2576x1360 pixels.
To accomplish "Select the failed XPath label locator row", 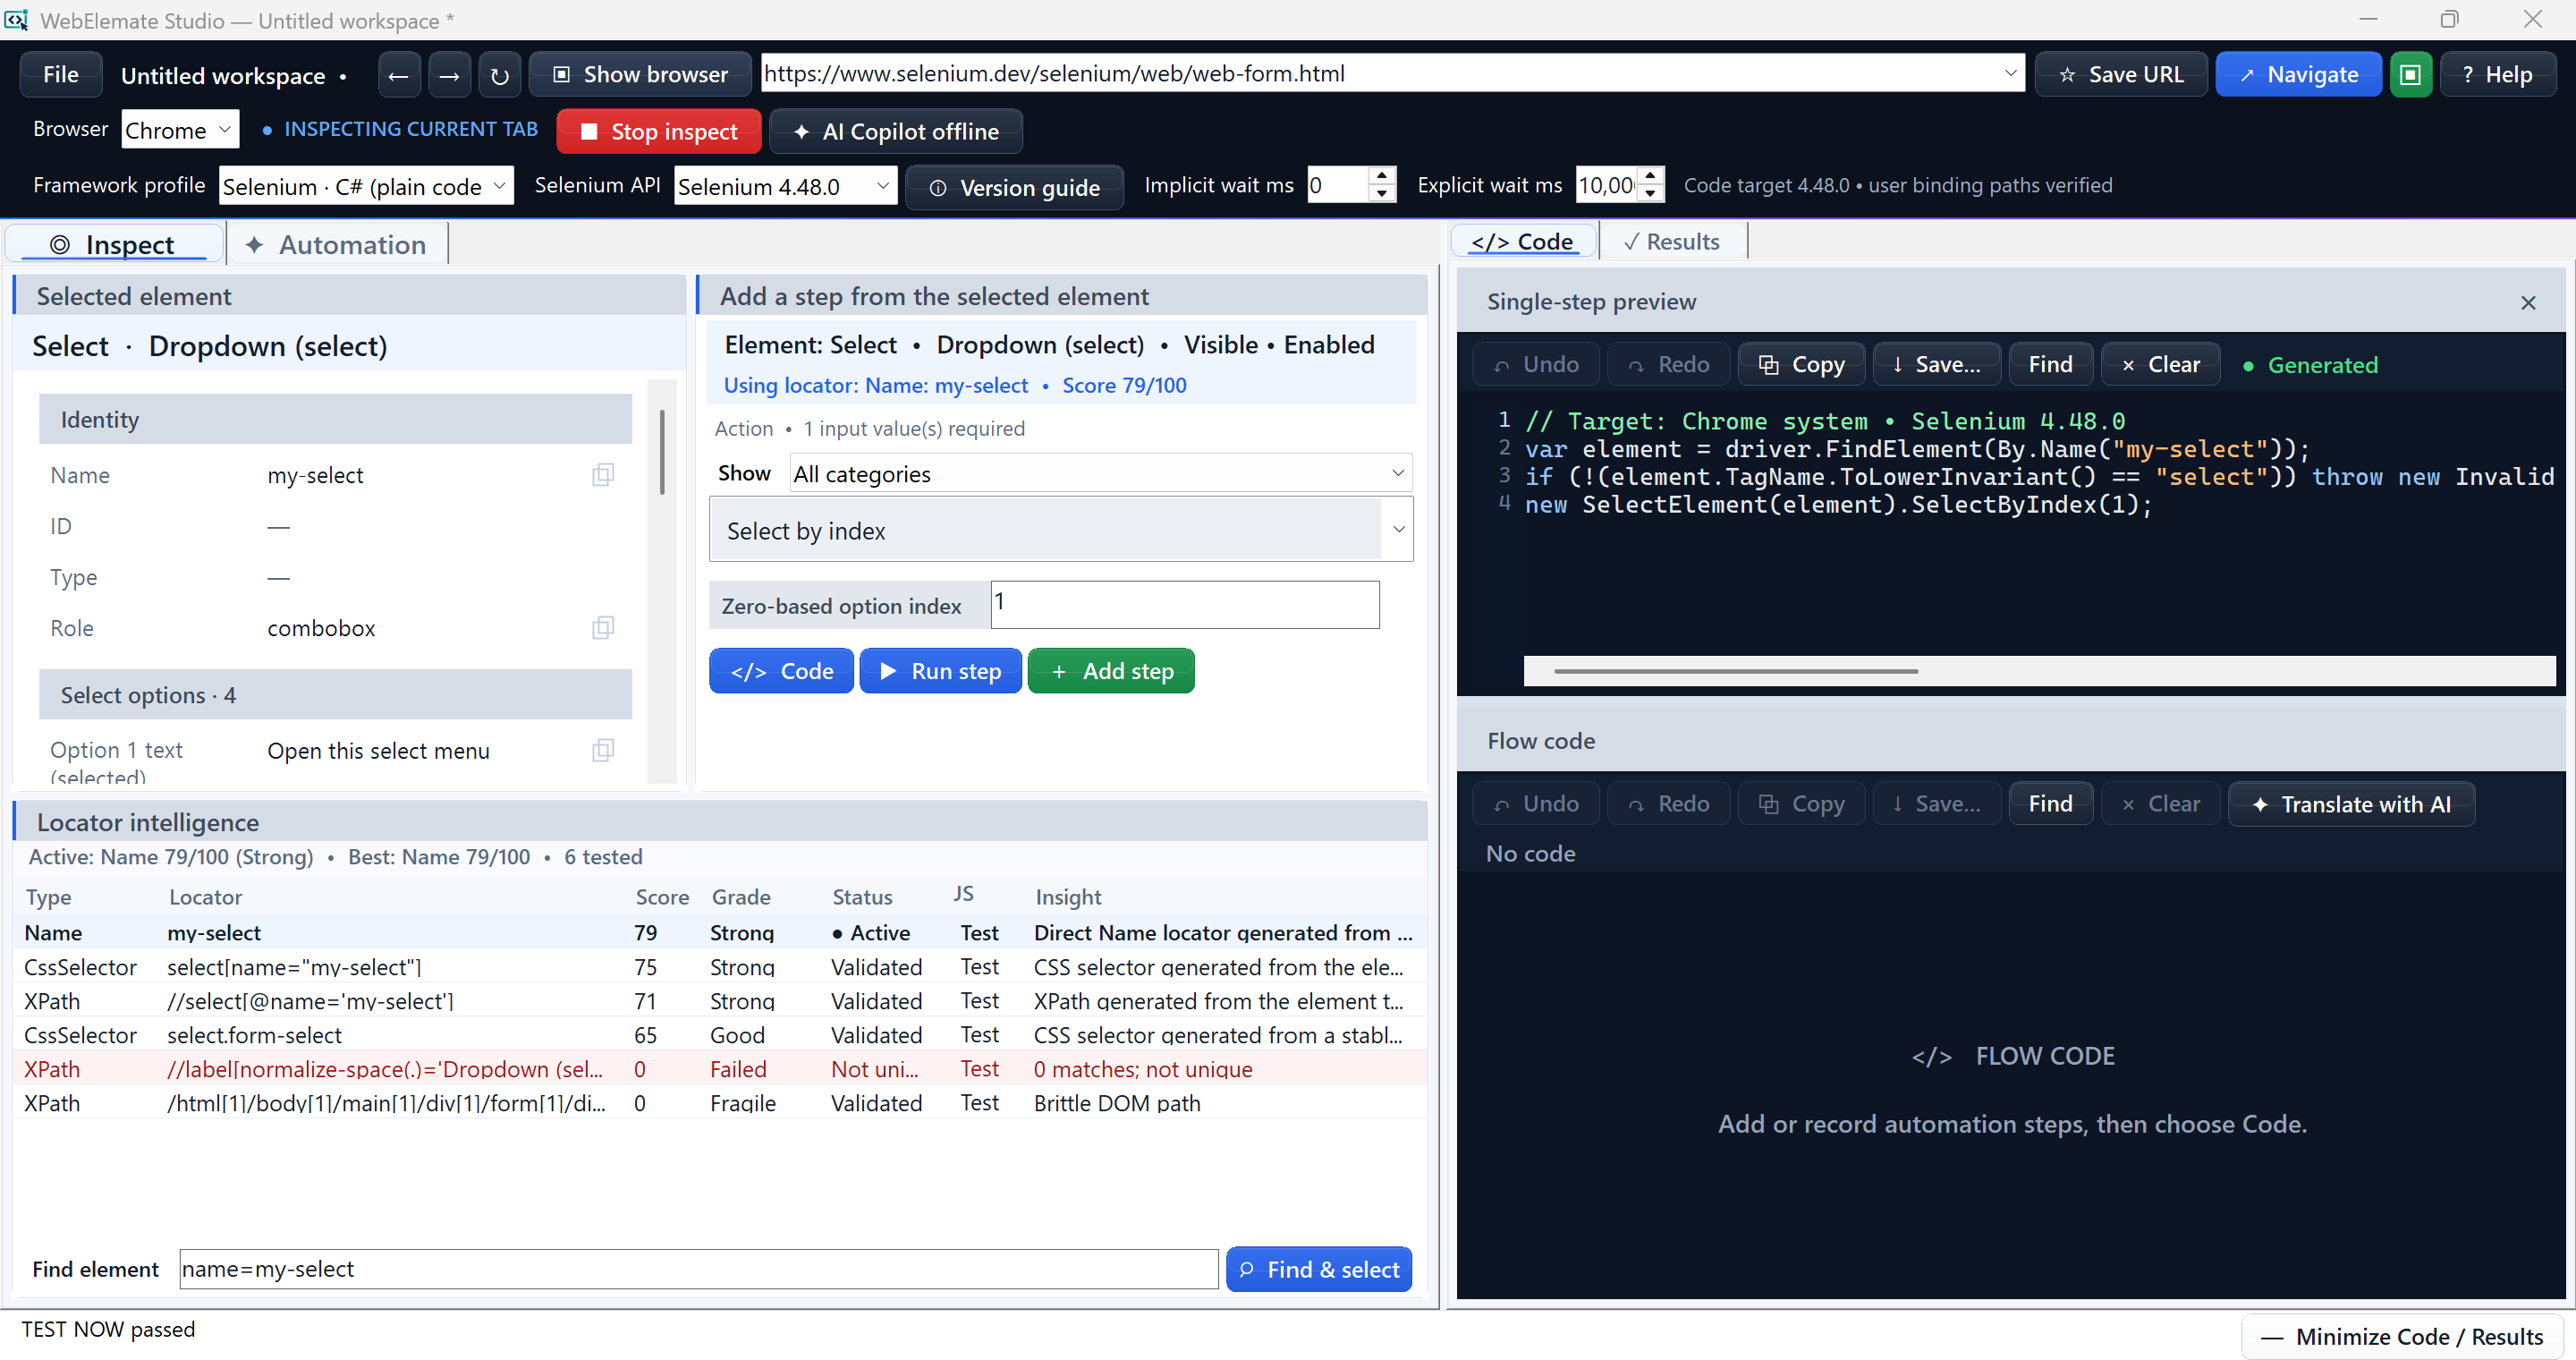I will tap(720, 1069).
